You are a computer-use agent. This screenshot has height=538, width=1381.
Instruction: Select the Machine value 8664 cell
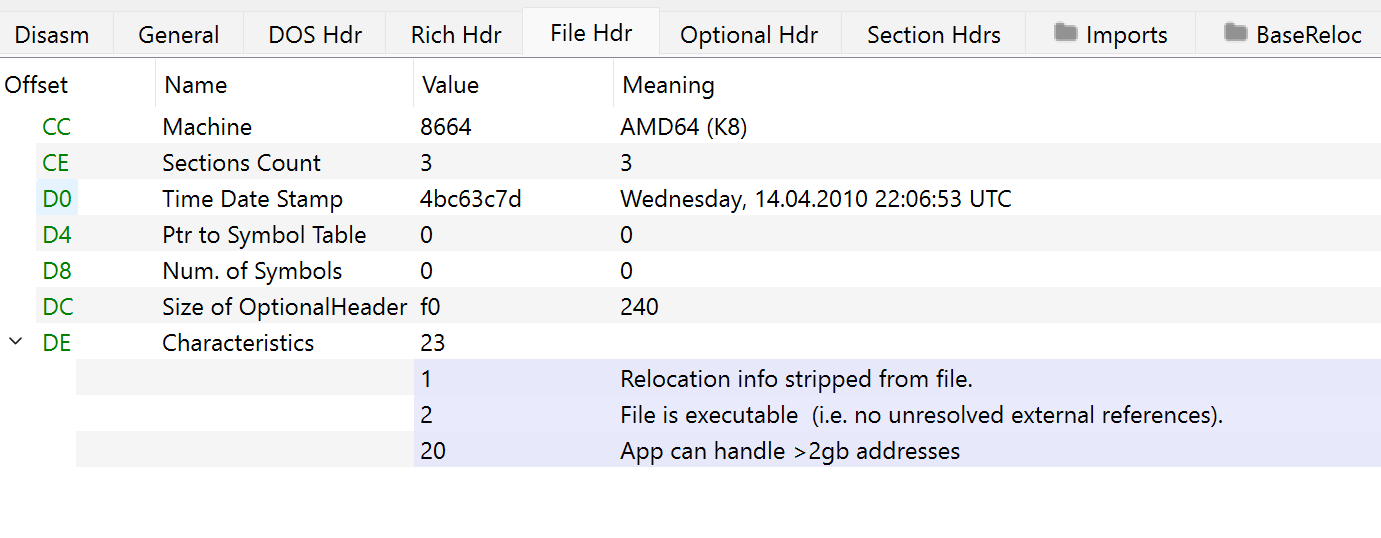(x=446, y=128)
